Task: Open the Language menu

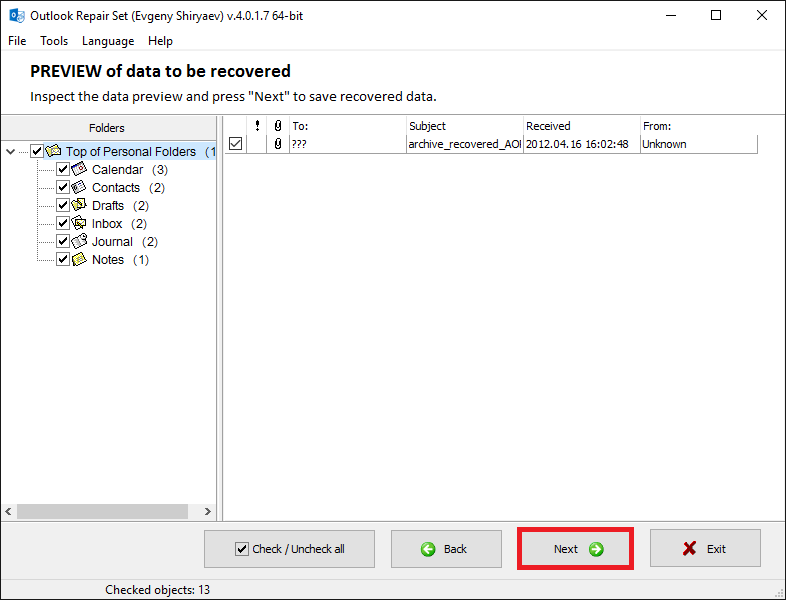Action: pos(108,41)
